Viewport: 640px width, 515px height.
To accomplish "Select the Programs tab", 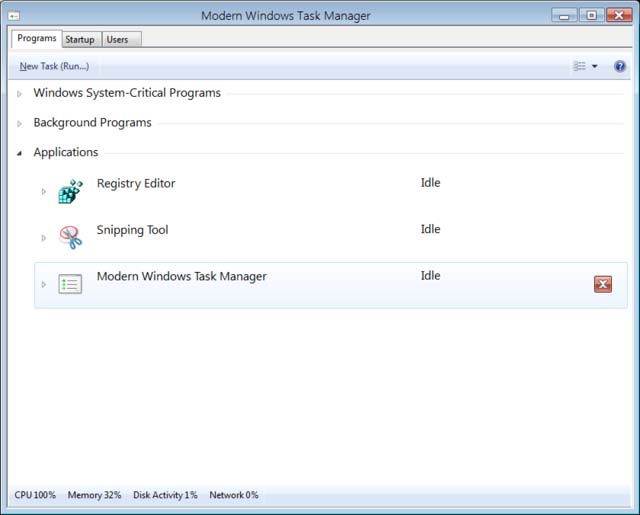I will pos(37,38).
